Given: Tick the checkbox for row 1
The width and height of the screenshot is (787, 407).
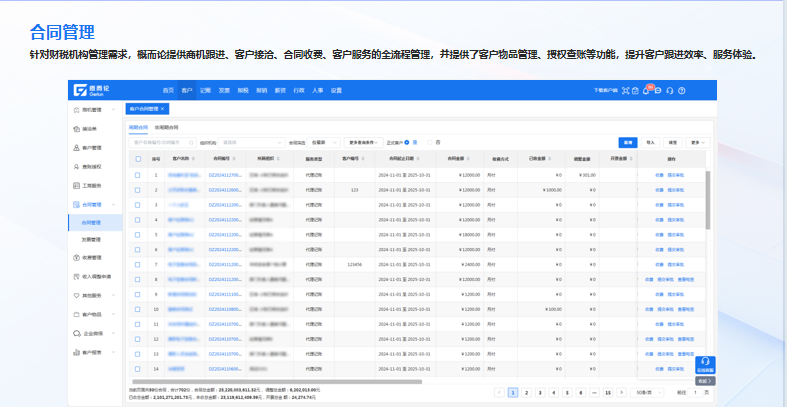Looking at the screenshot, I should pos(138,175).
